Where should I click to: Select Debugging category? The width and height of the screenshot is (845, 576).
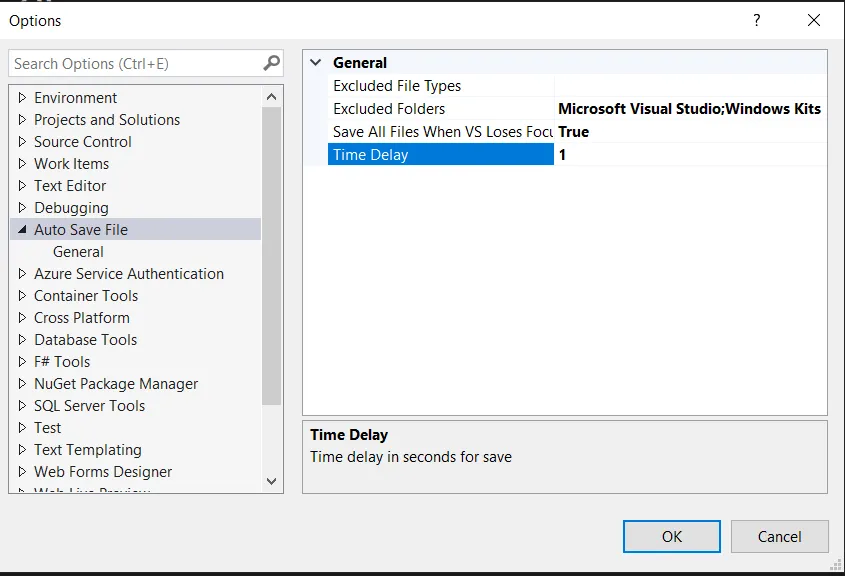point(71,207)
